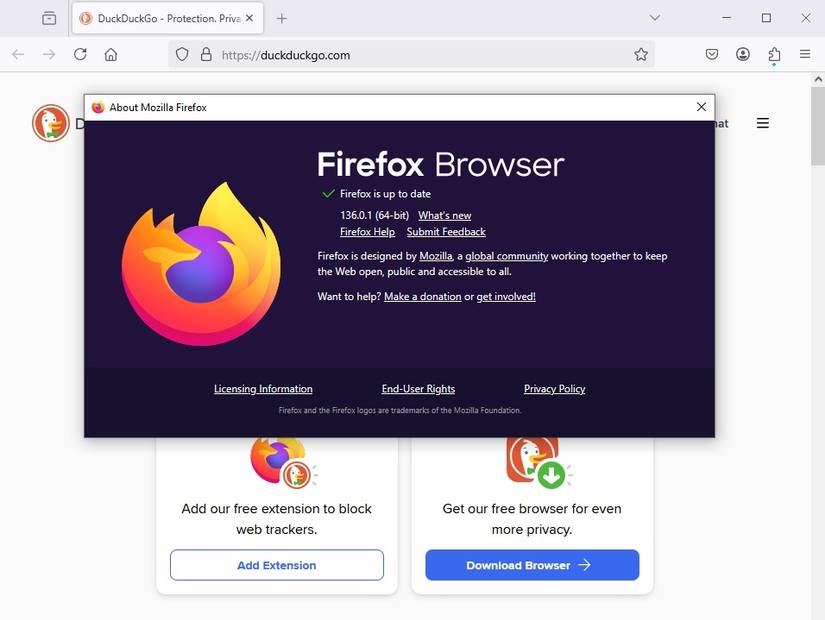This screenshot has height=620, width=825.
Task: Open the Extensions puzzle icon
Action: pyautogui.click(x=774, y=55)
